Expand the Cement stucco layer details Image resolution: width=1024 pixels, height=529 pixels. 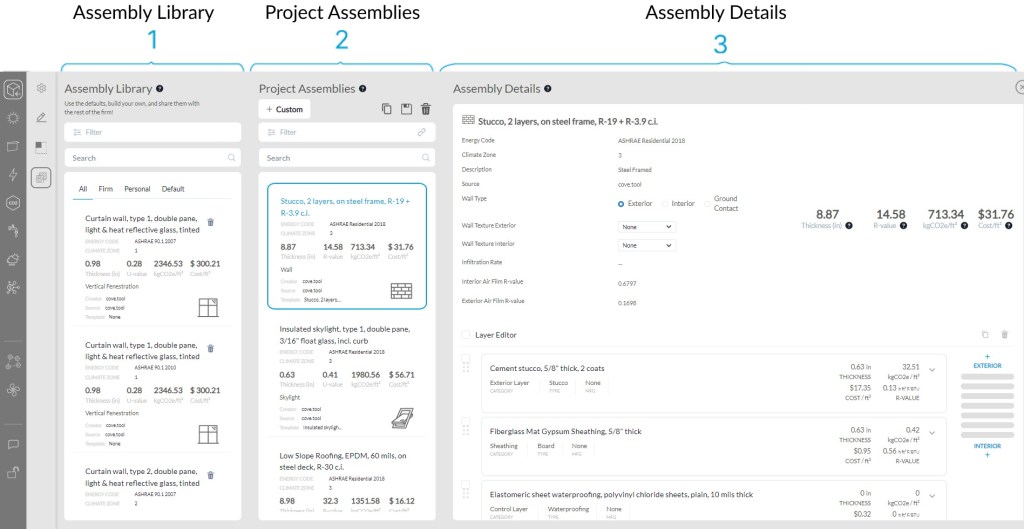coord(932,369)
